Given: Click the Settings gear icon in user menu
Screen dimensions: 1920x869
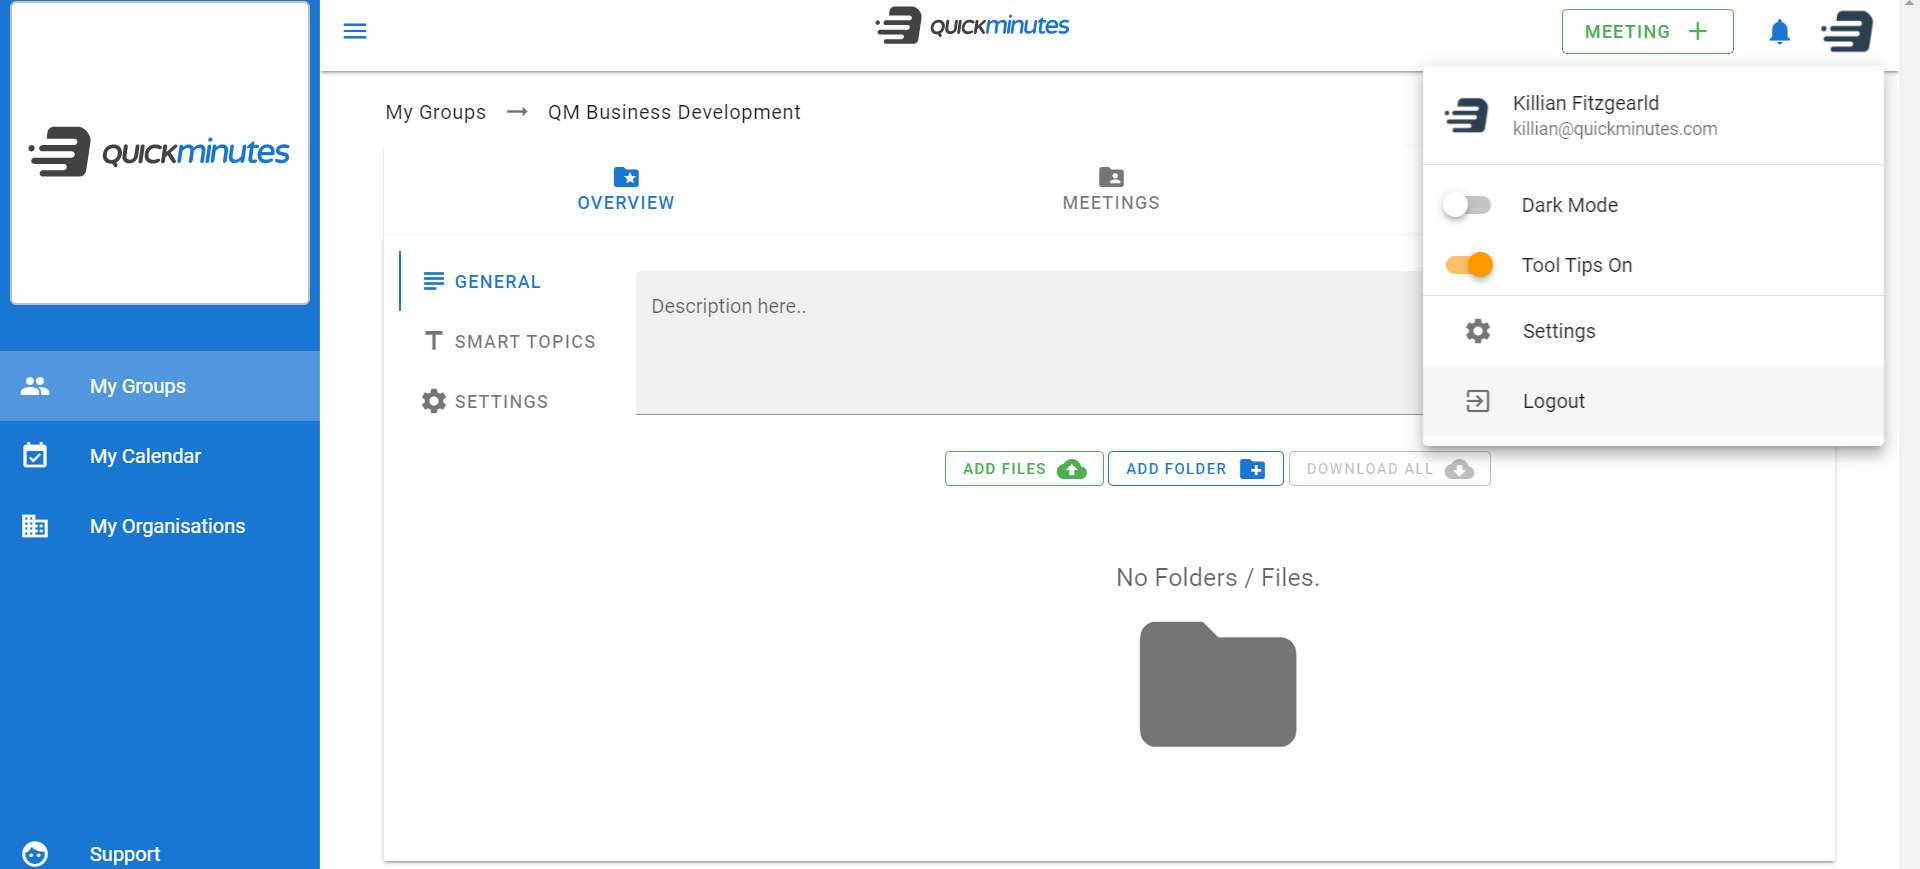Looking at the screenshot, I should [1478, 331].
